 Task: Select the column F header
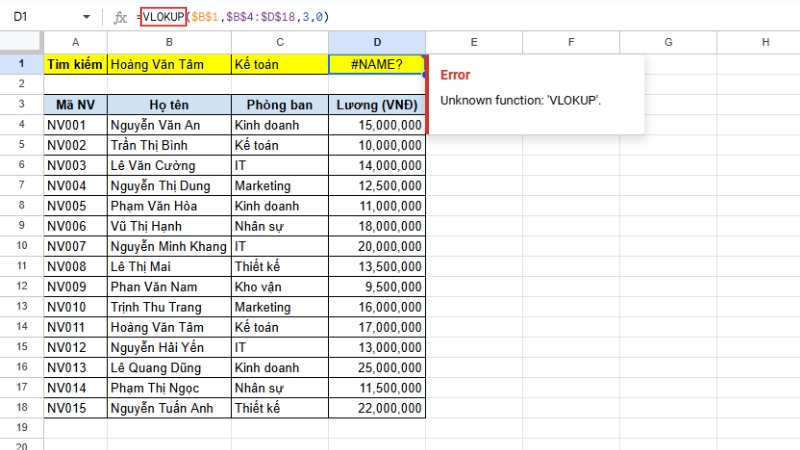(x=570, y=42)
